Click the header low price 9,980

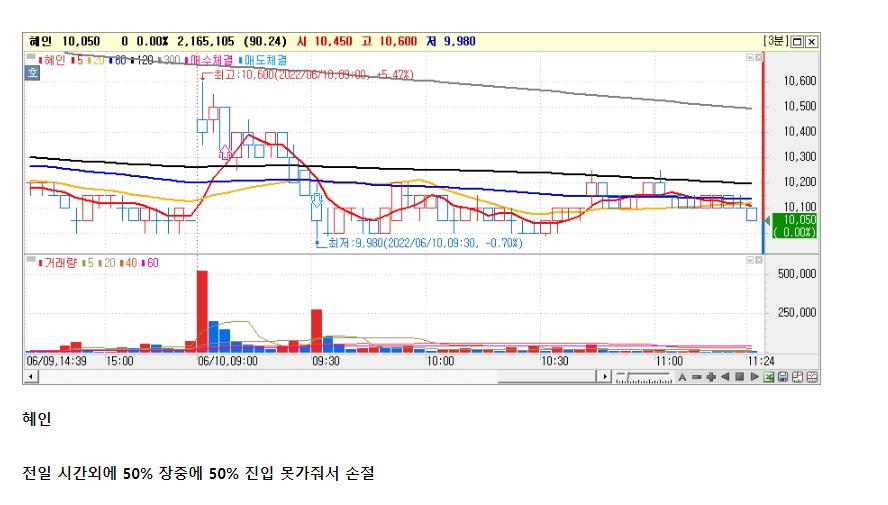[459, 41]
